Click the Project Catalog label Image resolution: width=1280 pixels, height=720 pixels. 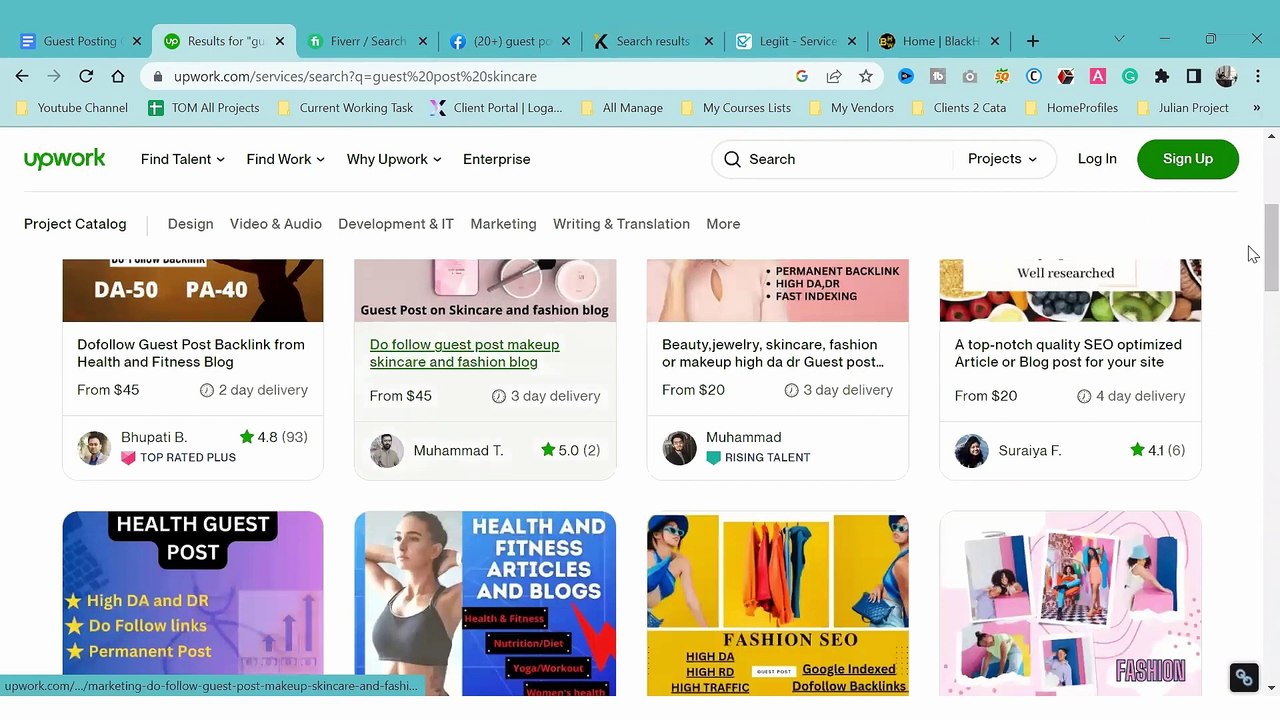coord(75,224)
